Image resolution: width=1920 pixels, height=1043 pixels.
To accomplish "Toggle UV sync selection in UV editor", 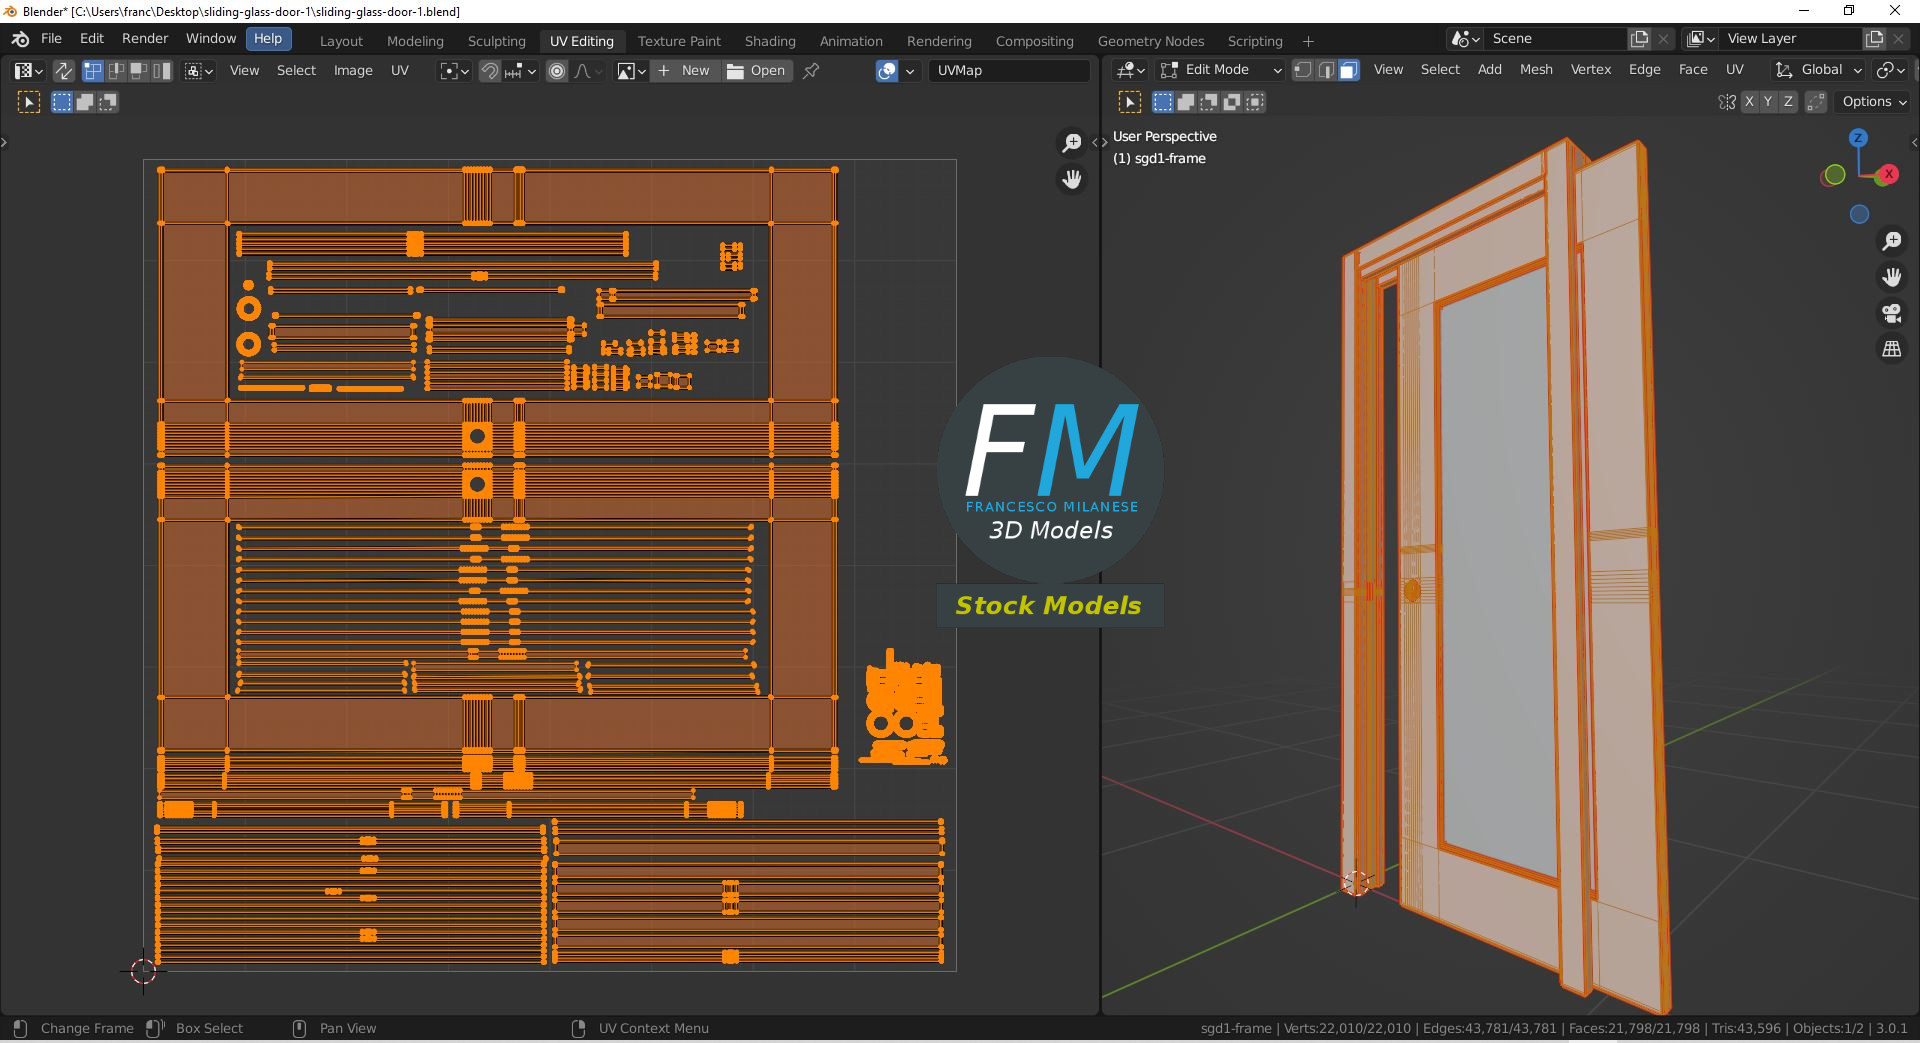I will click(x=63, y=71).
